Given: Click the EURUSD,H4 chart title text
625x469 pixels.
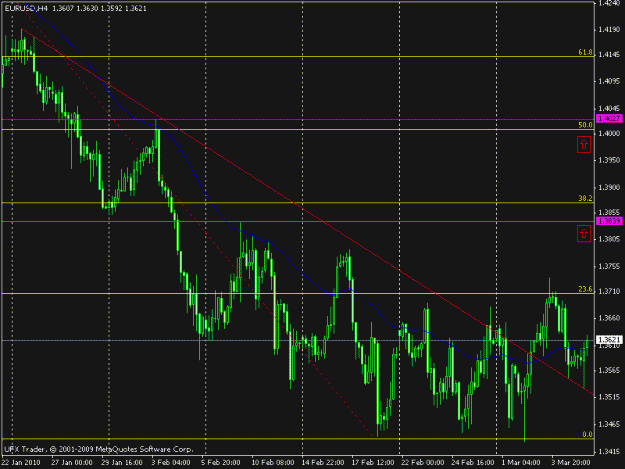Looking at the screenshot, I should coord(27,8).
